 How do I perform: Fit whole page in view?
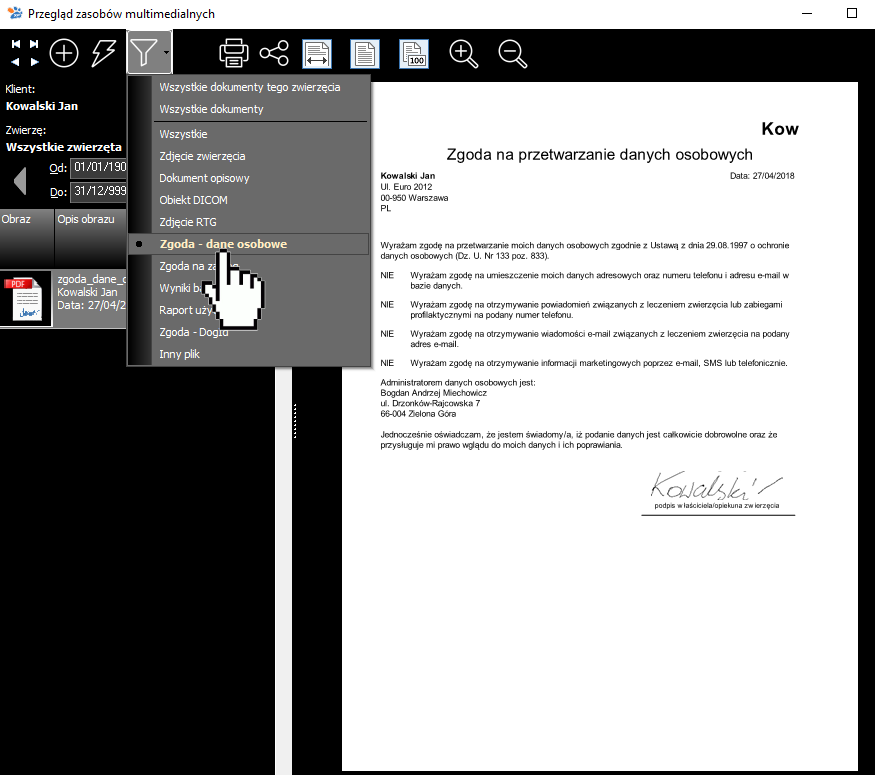pyautogui.click(x=365, y=54)
